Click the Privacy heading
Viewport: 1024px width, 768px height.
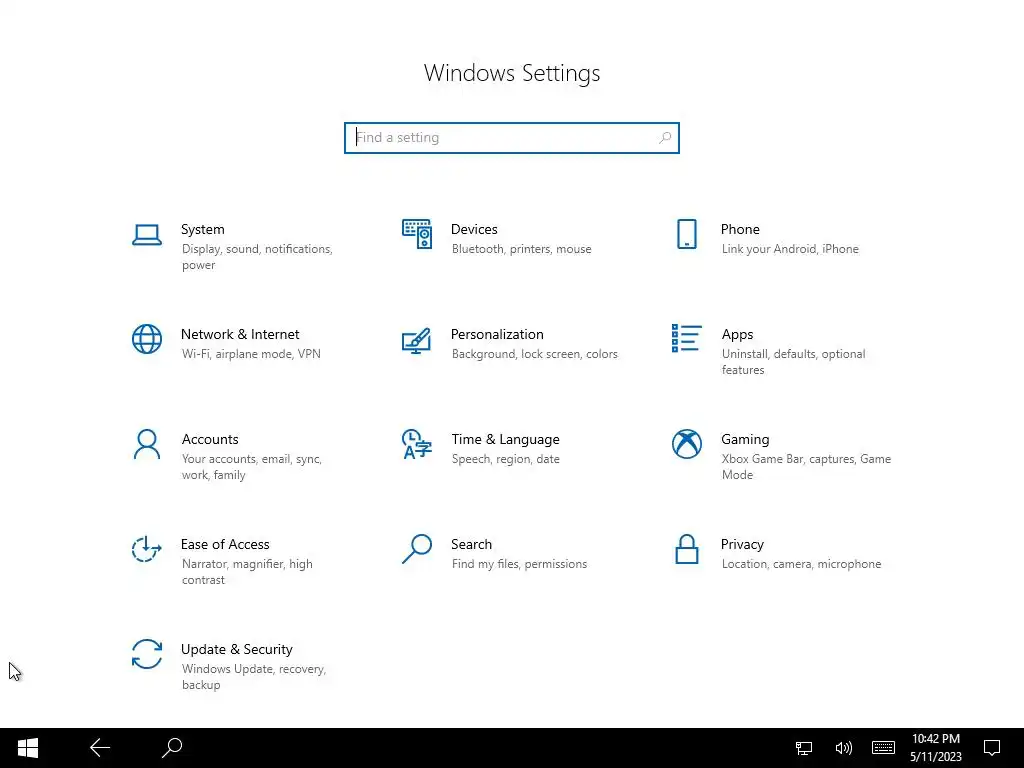coord(742,545)
